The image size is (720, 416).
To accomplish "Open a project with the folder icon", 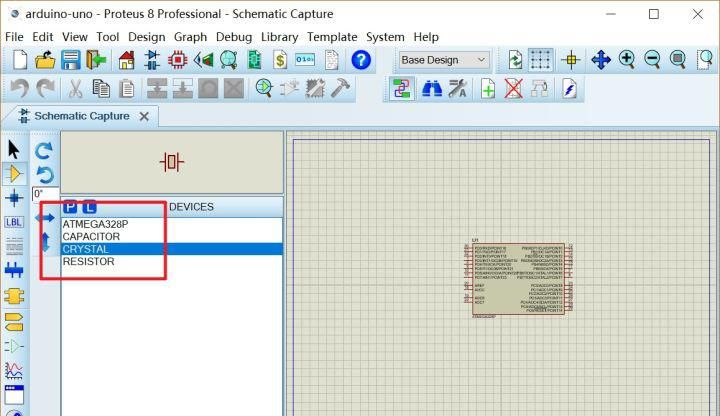I will click(x=45, y=60).
